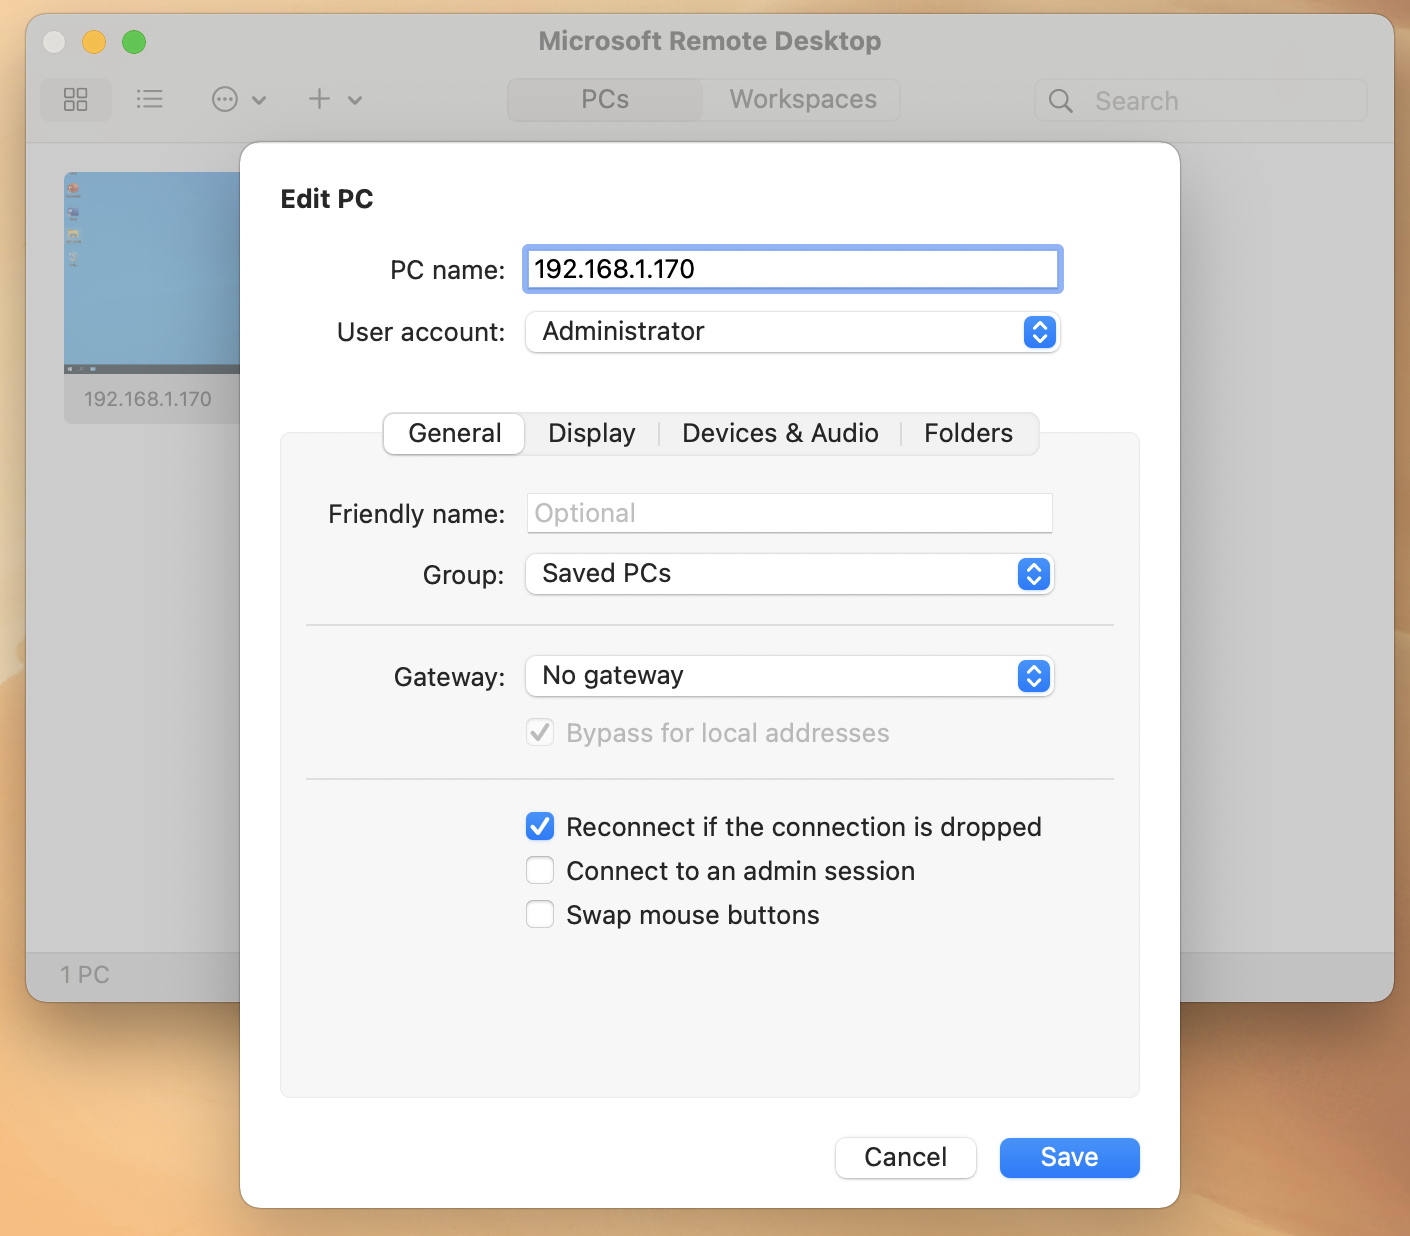1410x1236 pixels.
Task: Click the yellow minimize window button
Action: 94,41
